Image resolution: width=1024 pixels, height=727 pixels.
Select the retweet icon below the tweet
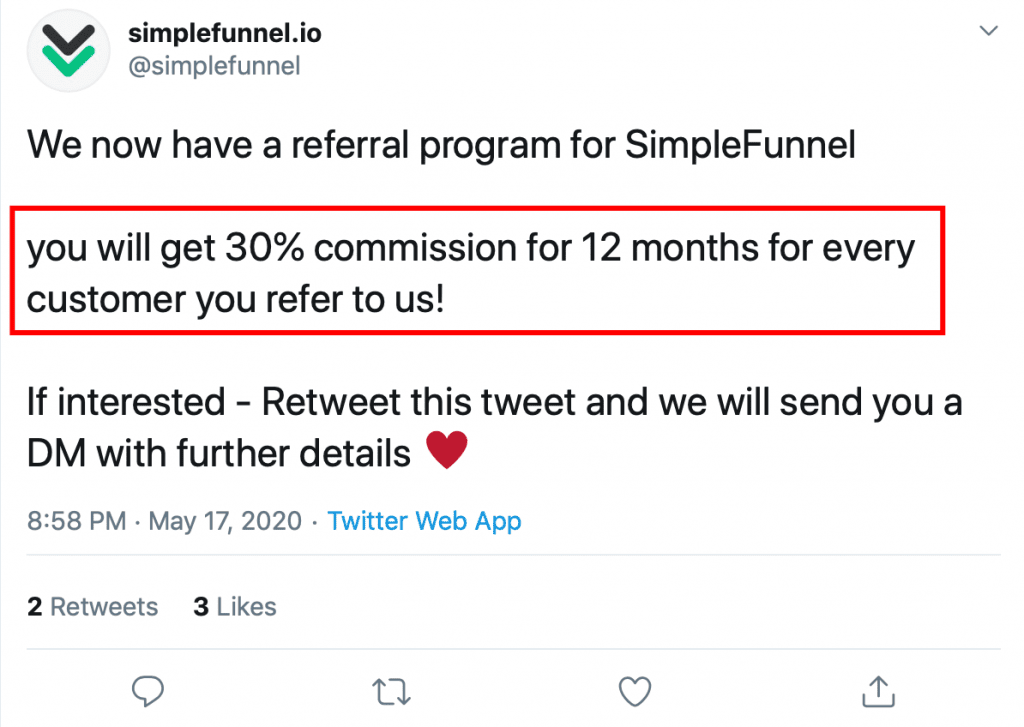(391, 691)
